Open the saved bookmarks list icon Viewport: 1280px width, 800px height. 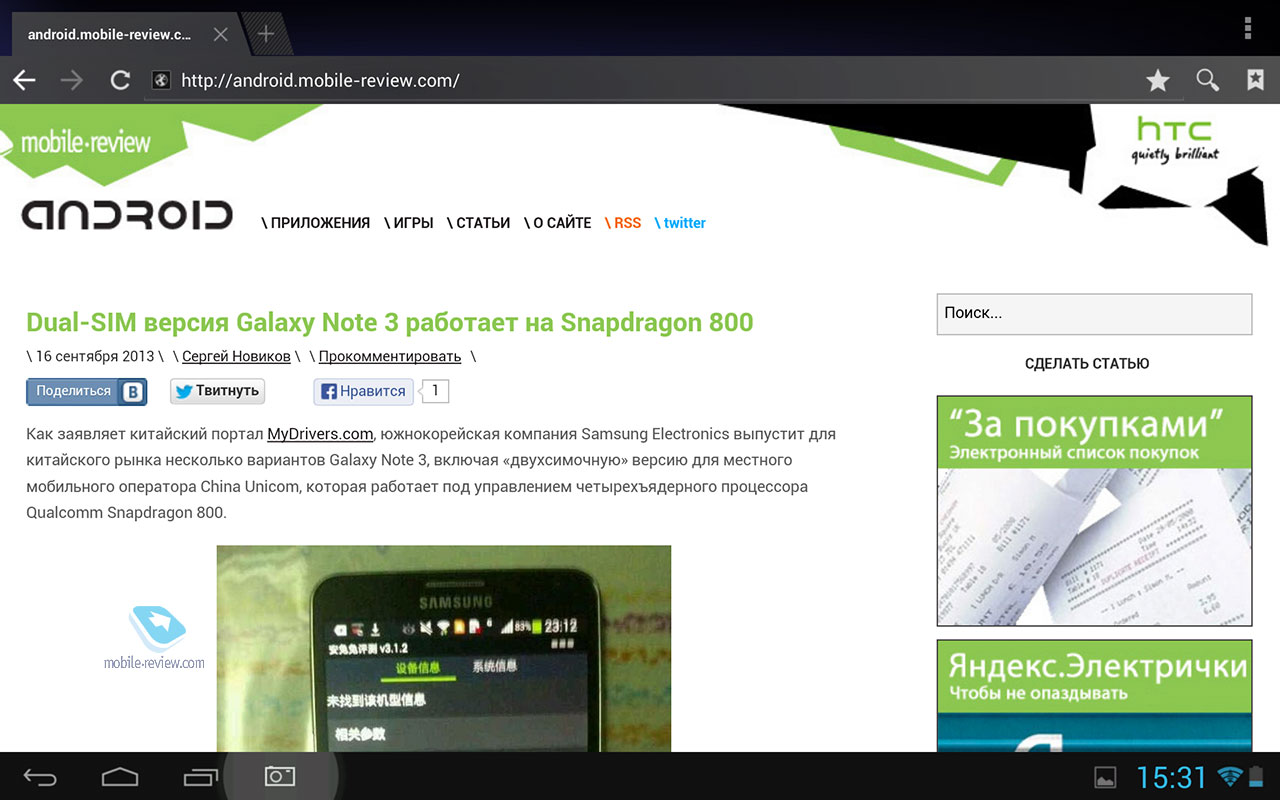point(1255,81)
